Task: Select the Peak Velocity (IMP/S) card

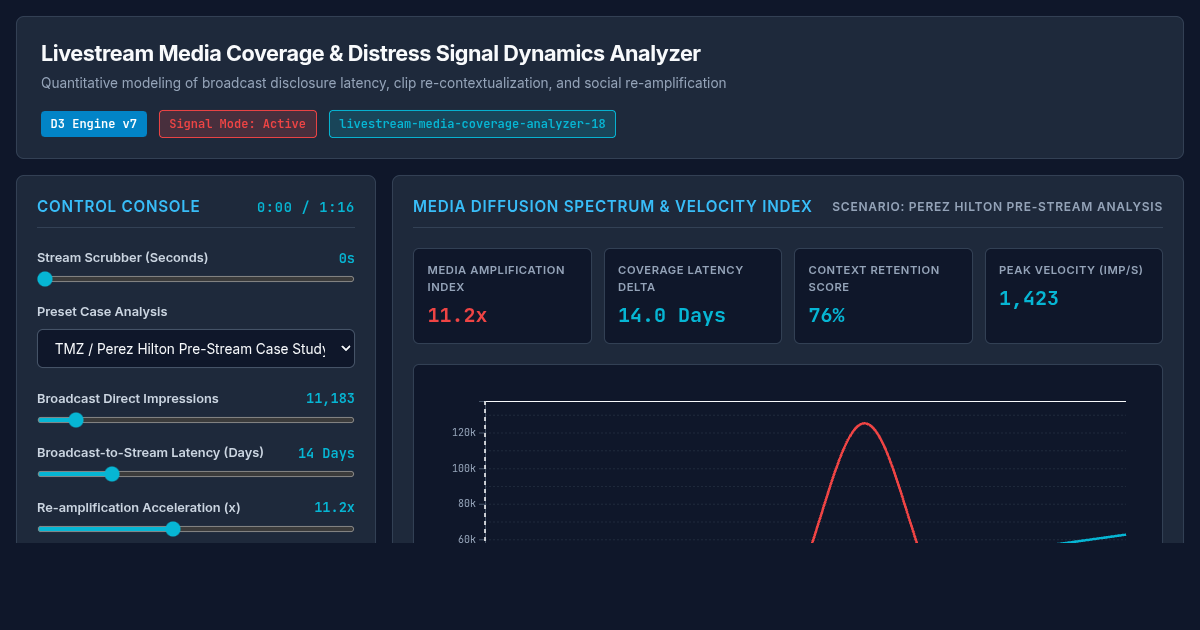Action: 1074,296
